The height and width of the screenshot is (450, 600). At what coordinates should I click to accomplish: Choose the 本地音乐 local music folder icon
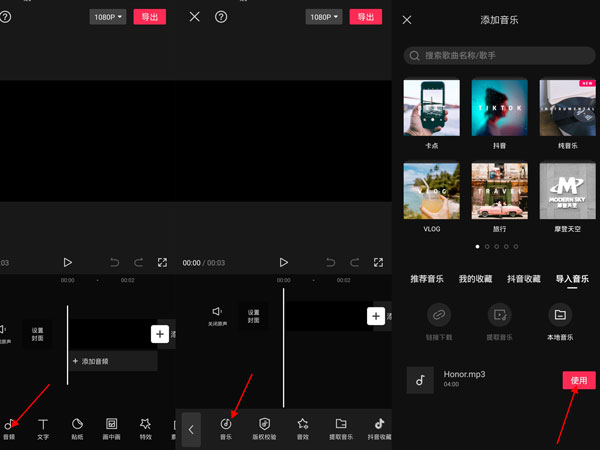click(561, 314)
